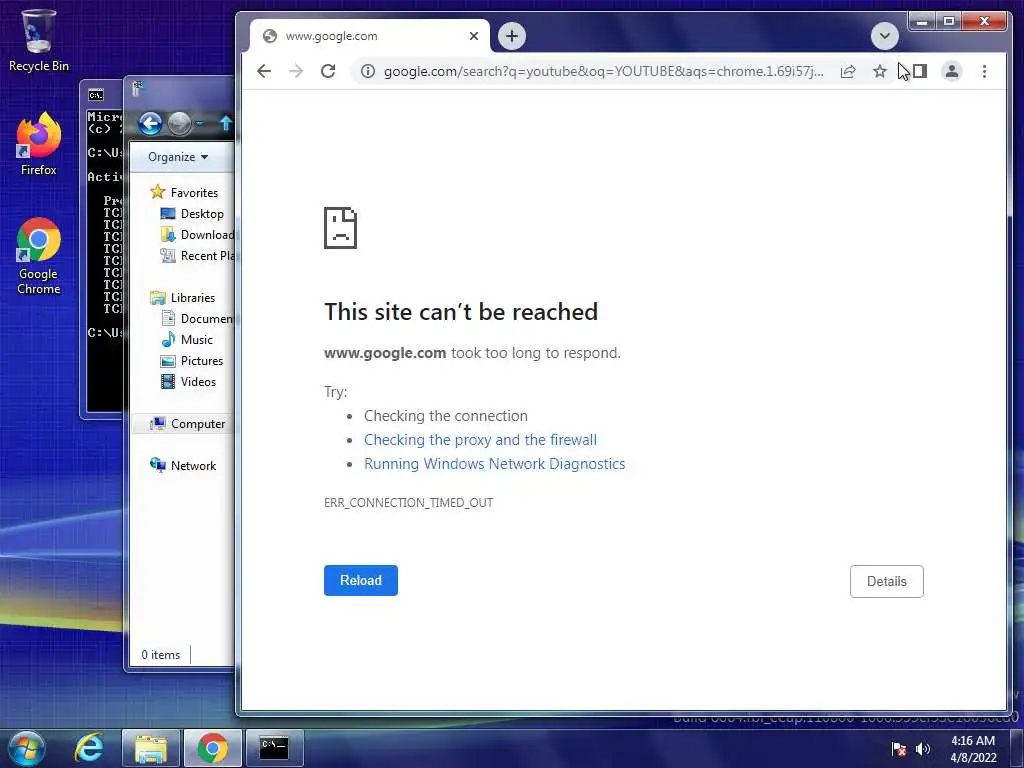Select Pictures library in Explorer sidebar
The width and height of the screenshot is (1024, 768).
pos(192,360)
